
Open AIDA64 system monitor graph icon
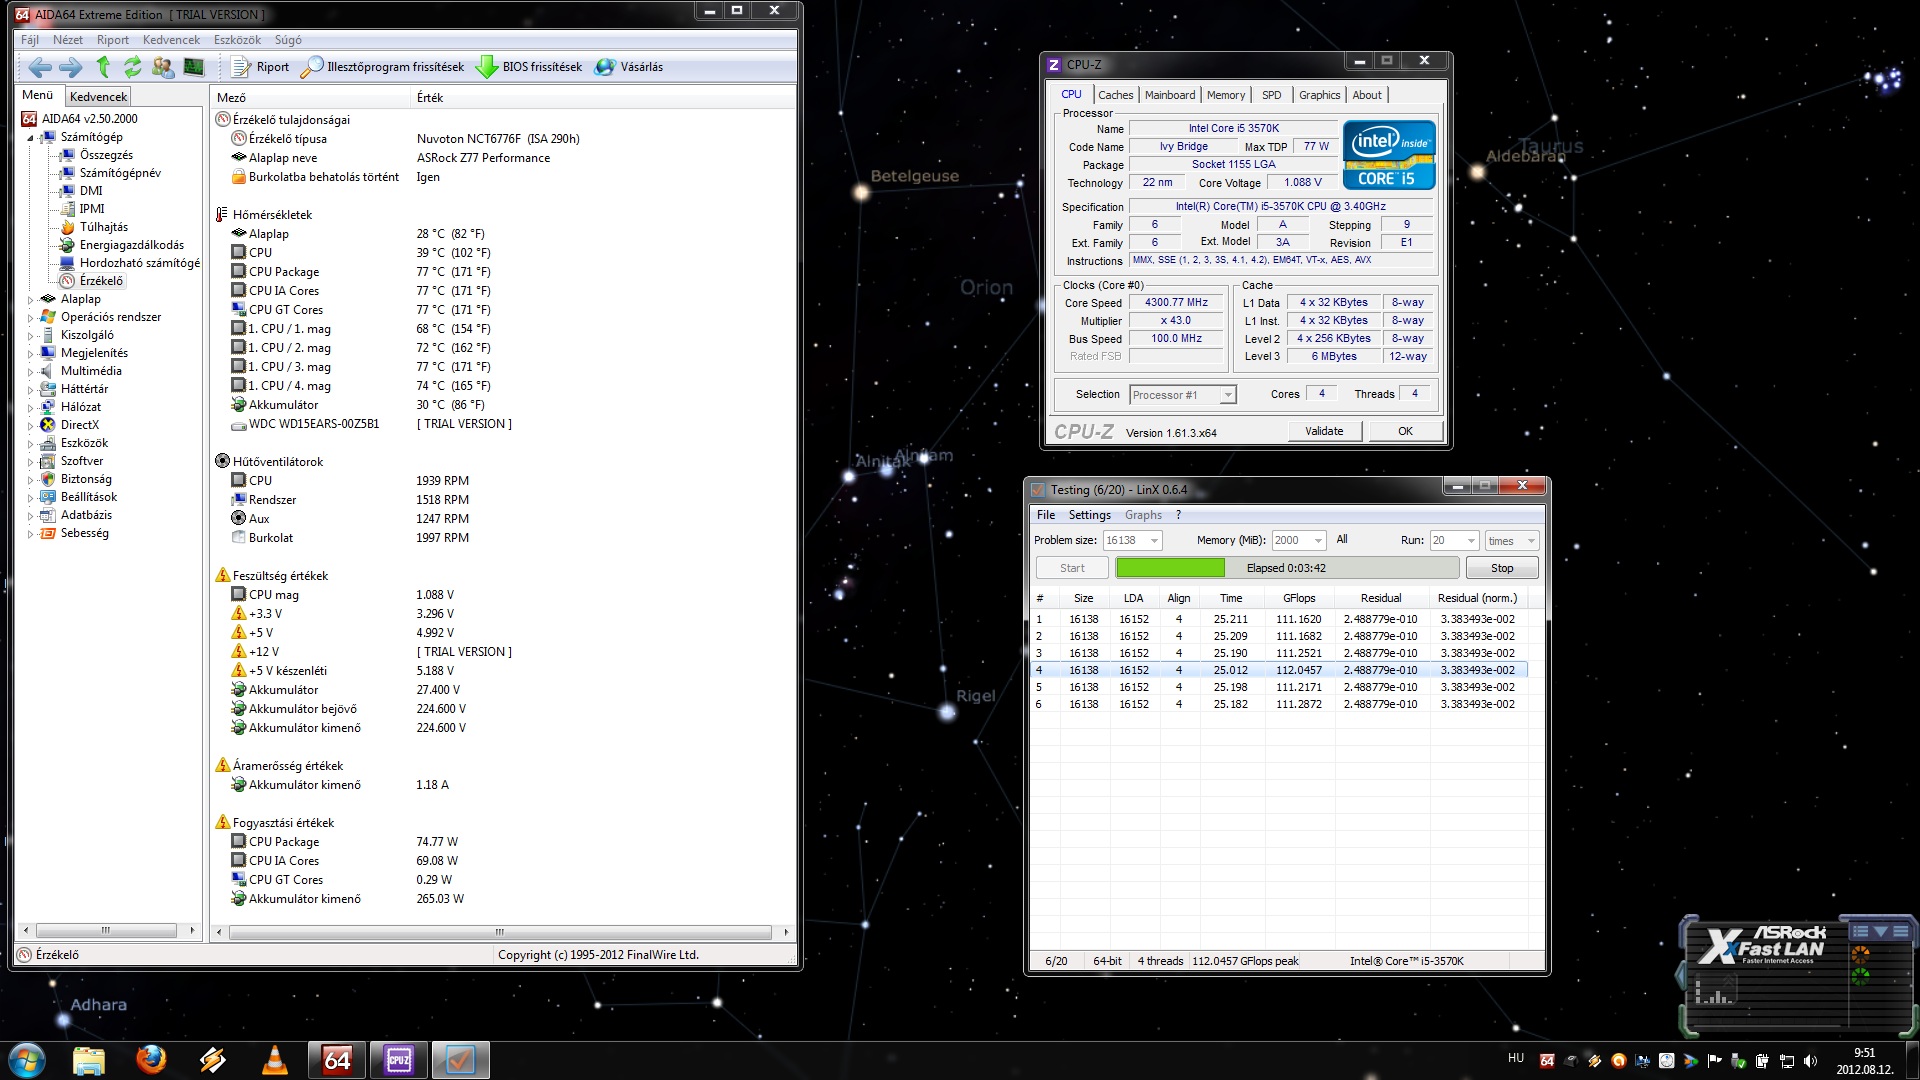[x=193, y=67]
